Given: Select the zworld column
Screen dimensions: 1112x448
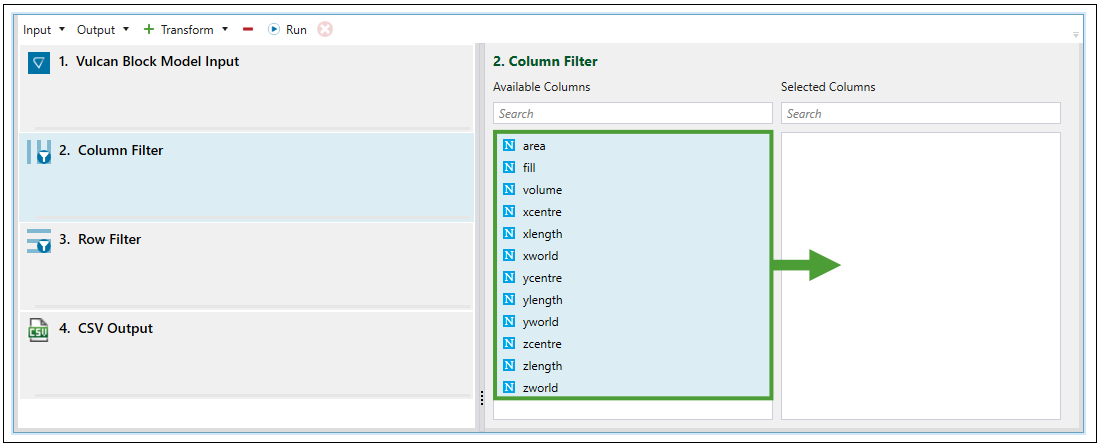Looking at the screenshot, I should point(540,388).
